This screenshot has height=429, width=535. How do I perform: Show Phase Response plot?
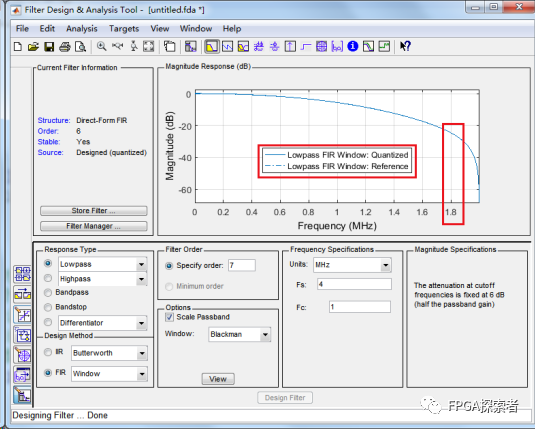coord(228,46)
